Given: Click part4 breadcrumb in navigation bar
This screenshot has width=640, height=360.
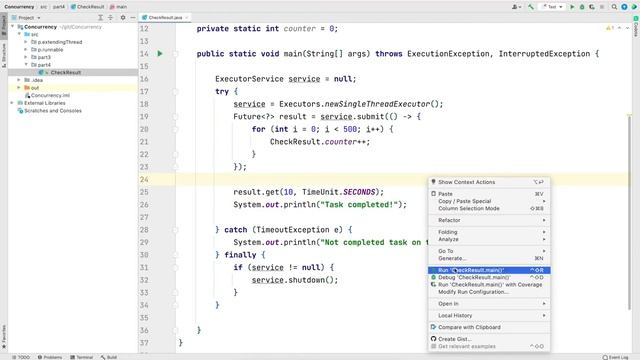Looking at the screenshot, I should click(58, 7).
